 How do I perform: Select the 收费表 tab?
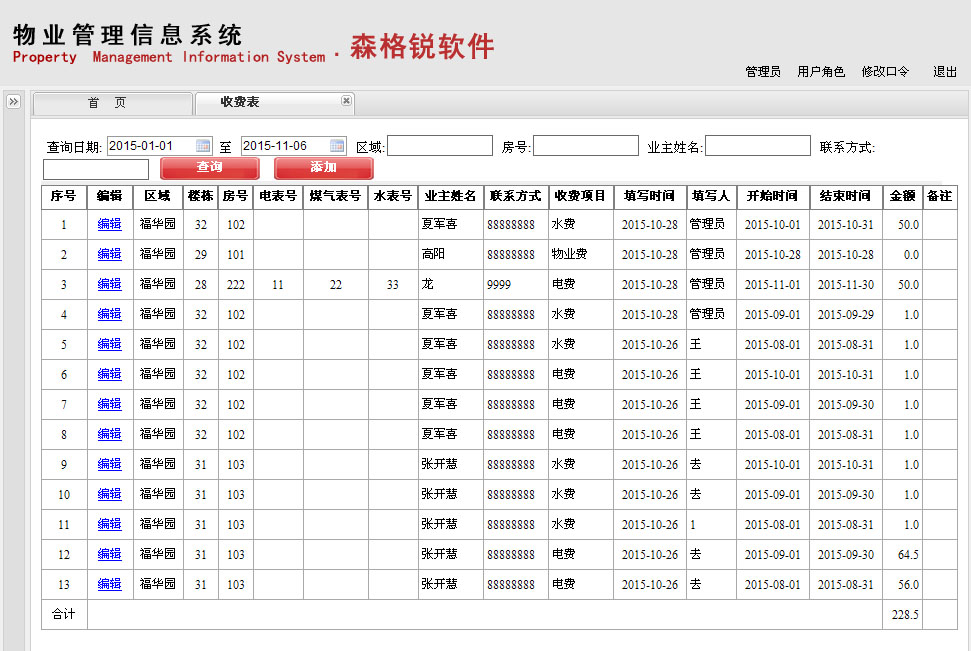point(240,103)
